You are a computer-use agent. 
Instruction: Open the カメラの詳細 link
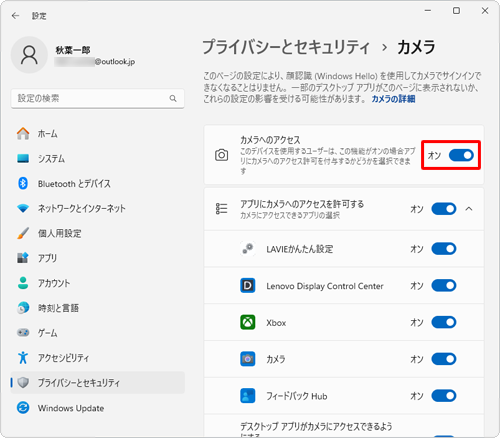point(393,99)
